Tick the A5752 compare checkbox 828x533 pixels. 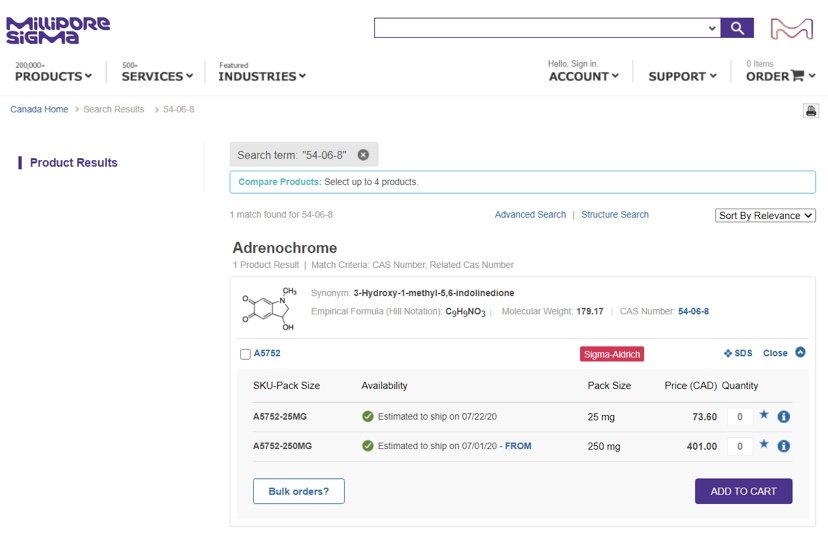245,354
